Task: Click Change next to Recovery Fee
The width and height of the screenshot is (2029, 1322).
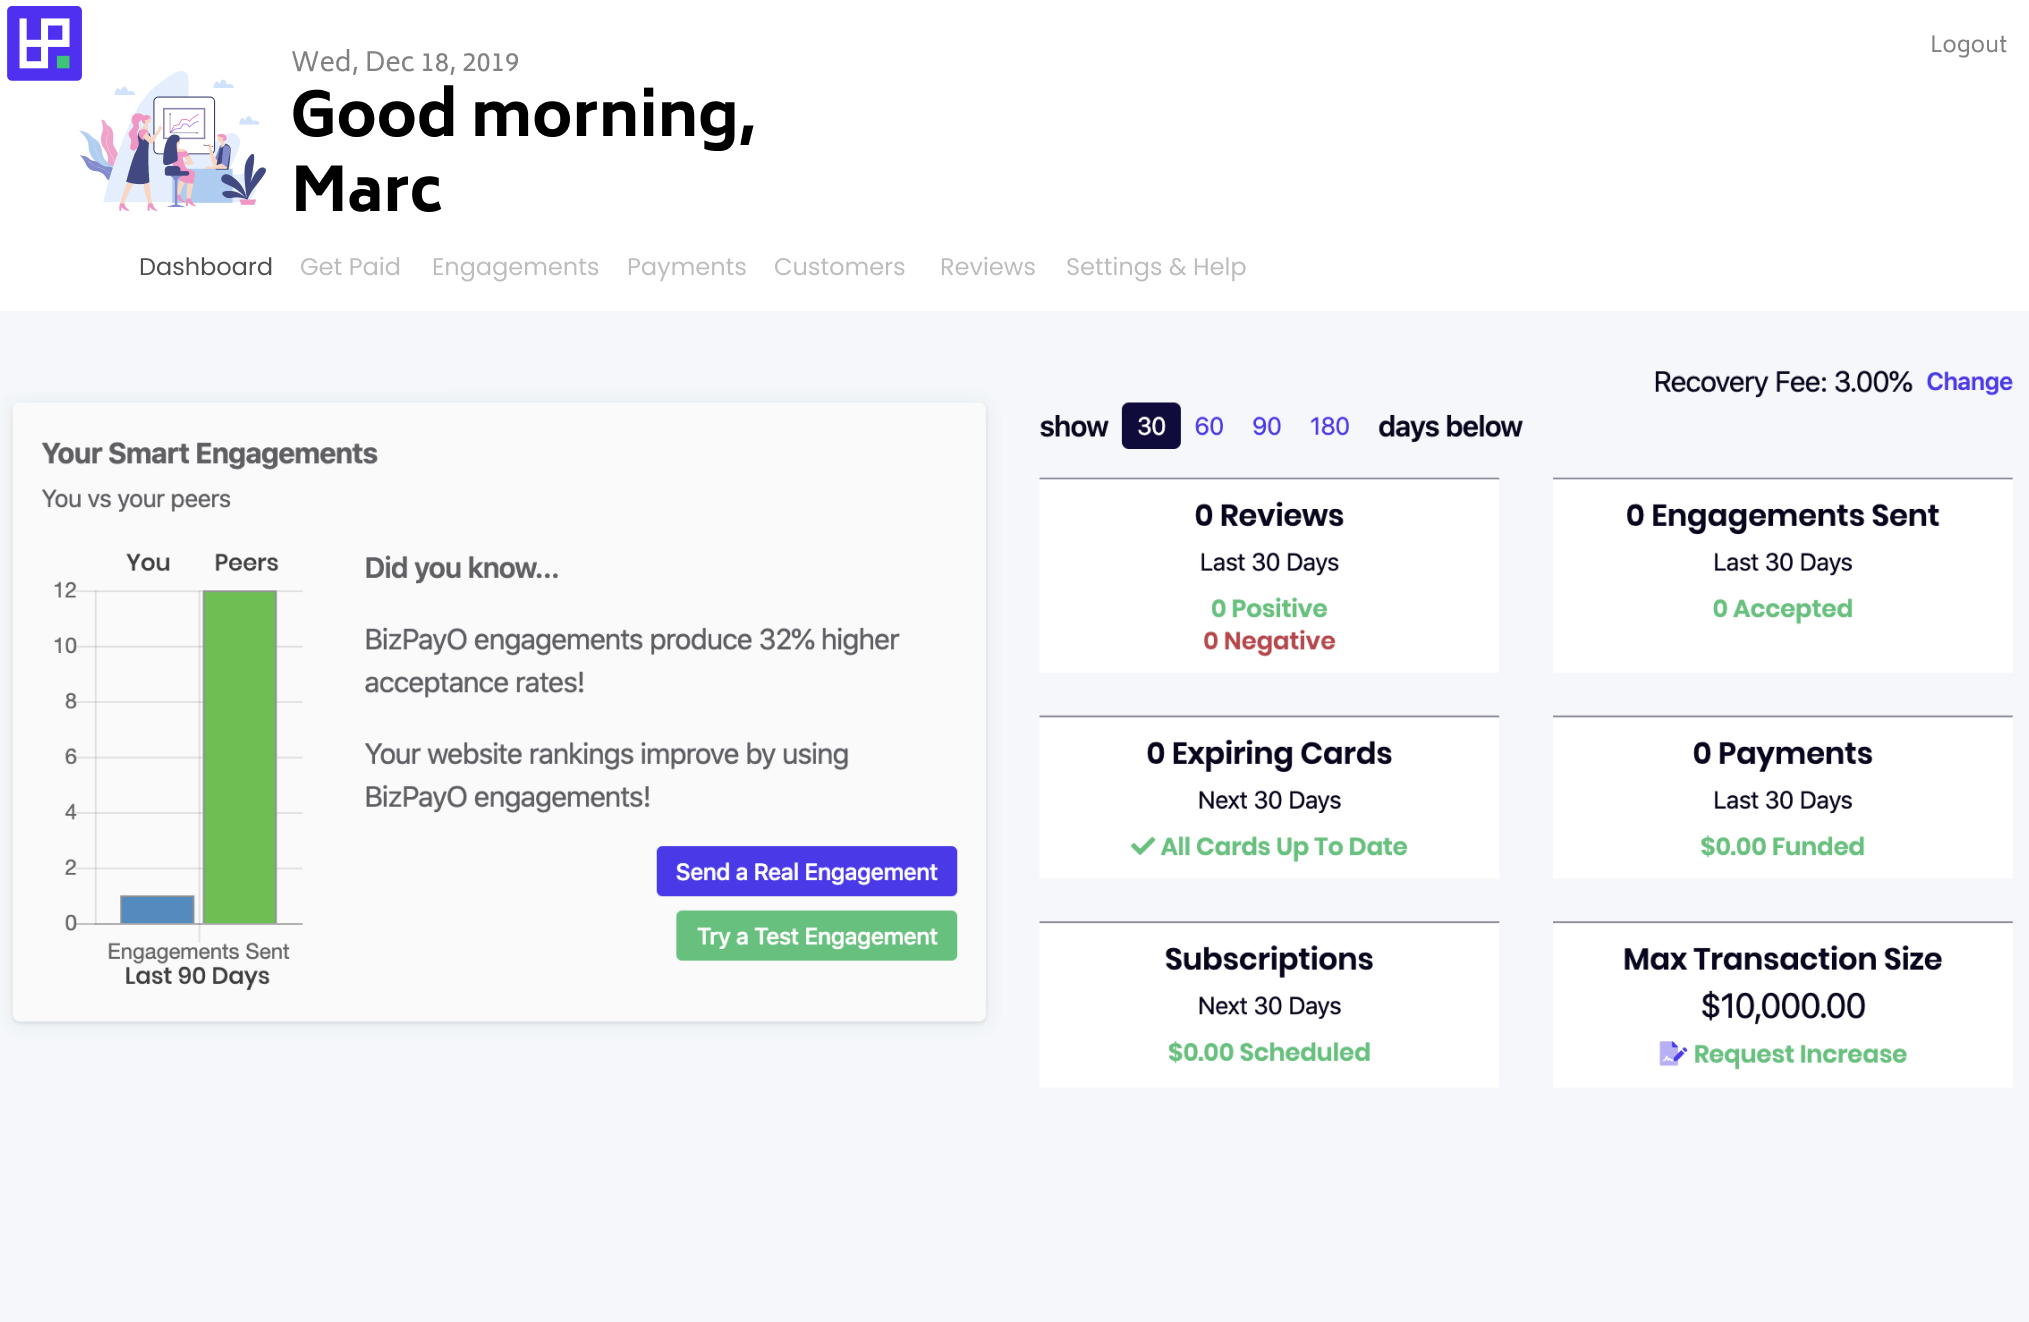Action: (1968, 382)
